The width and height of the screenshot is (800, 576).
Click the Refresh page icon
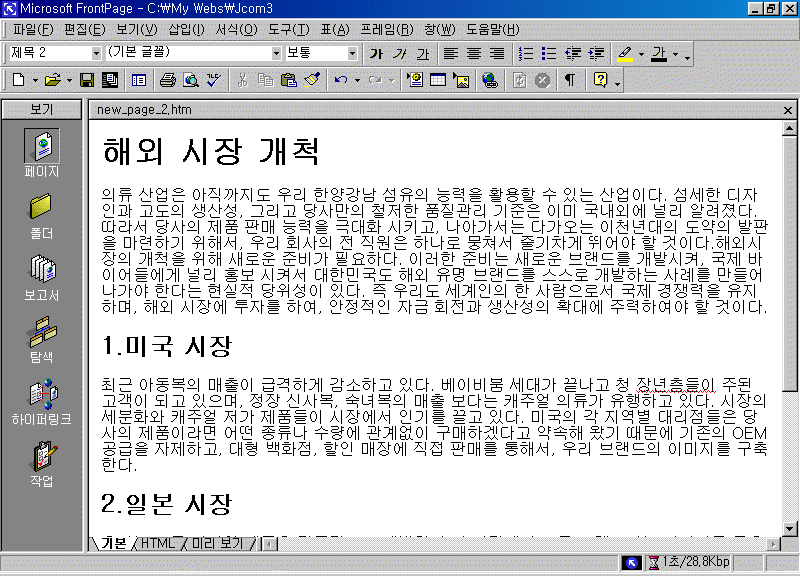coord(519,80)
